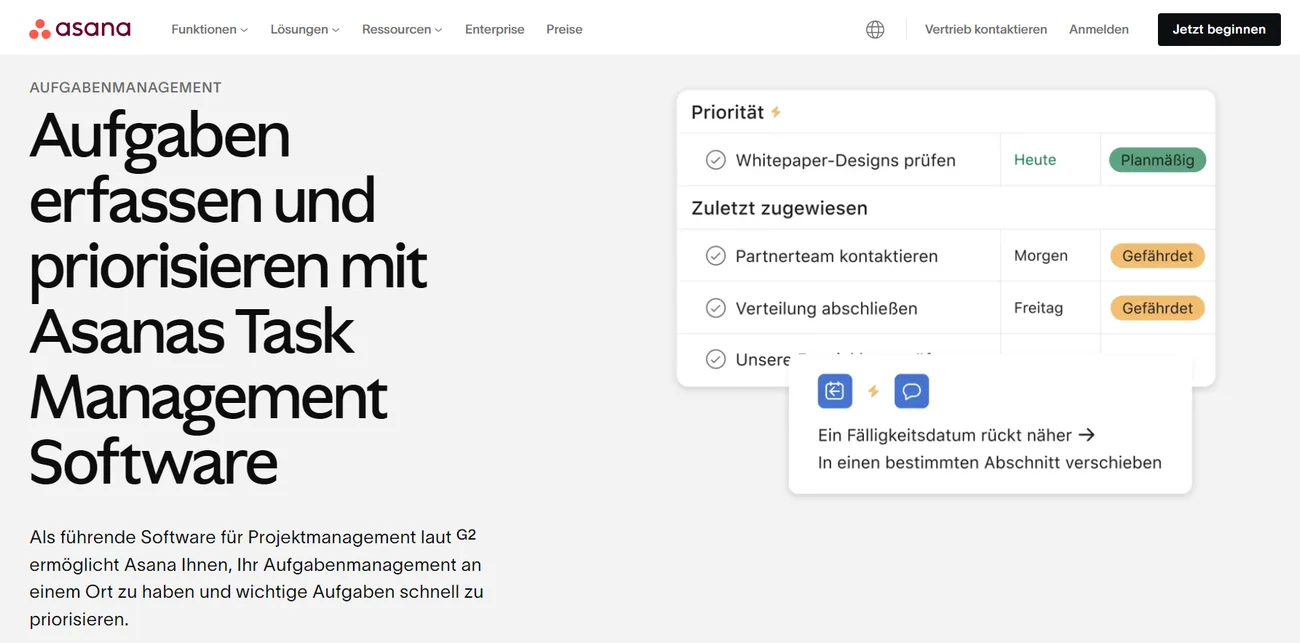Click the Gefährdet badge for Partnerteam kontaktieren
The image size is (1300, 643).
click(x=1157, y=256)
